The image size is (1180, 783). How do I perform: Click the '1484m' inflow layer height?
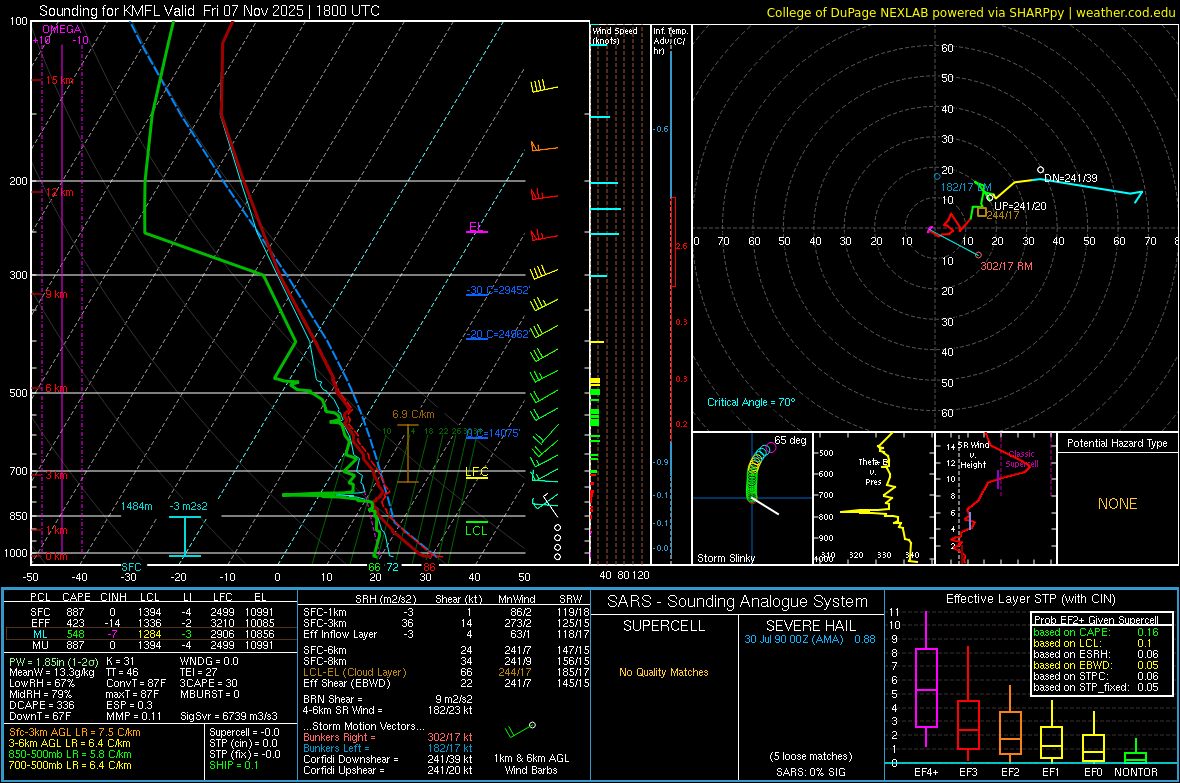coord(136,507)
